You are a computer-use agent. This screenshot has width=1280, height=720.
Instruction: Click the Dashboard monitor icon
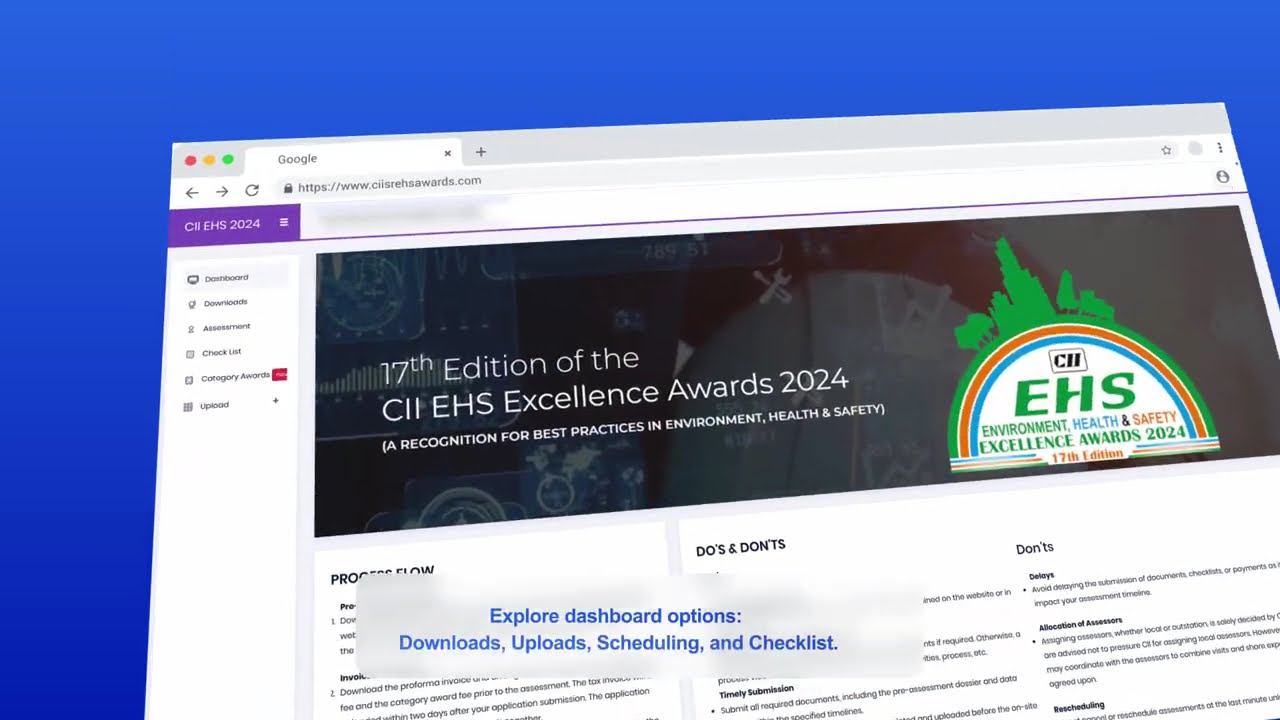click(x=193, y=279)
